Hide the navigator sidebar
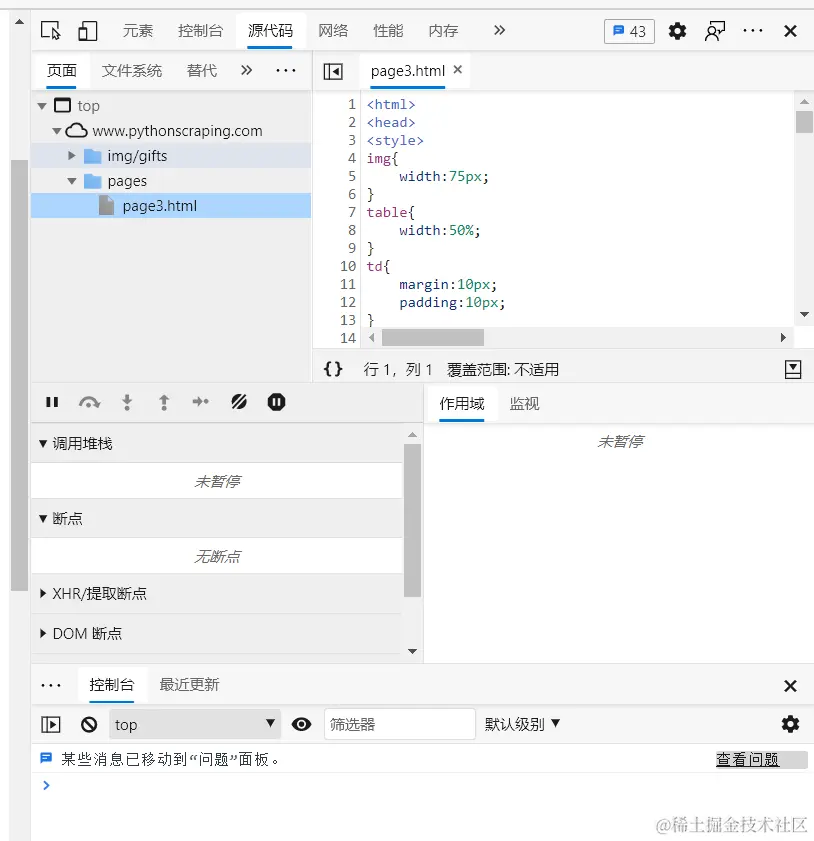Screen dimensions: 814x841 coord(333,71)
